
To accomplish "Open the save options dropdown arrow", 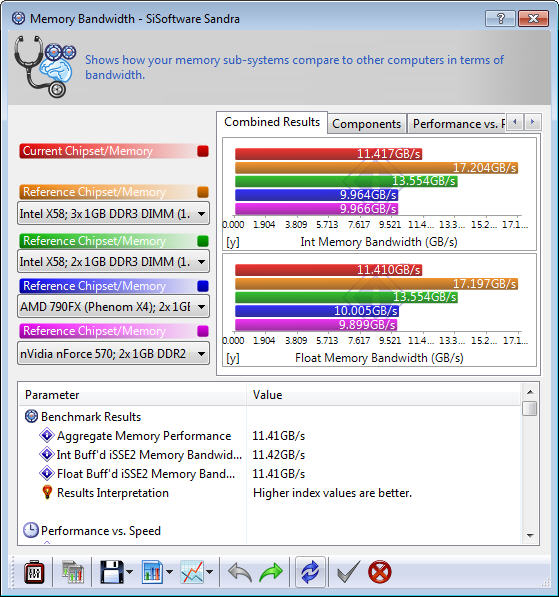I will [x=129, y=572].
